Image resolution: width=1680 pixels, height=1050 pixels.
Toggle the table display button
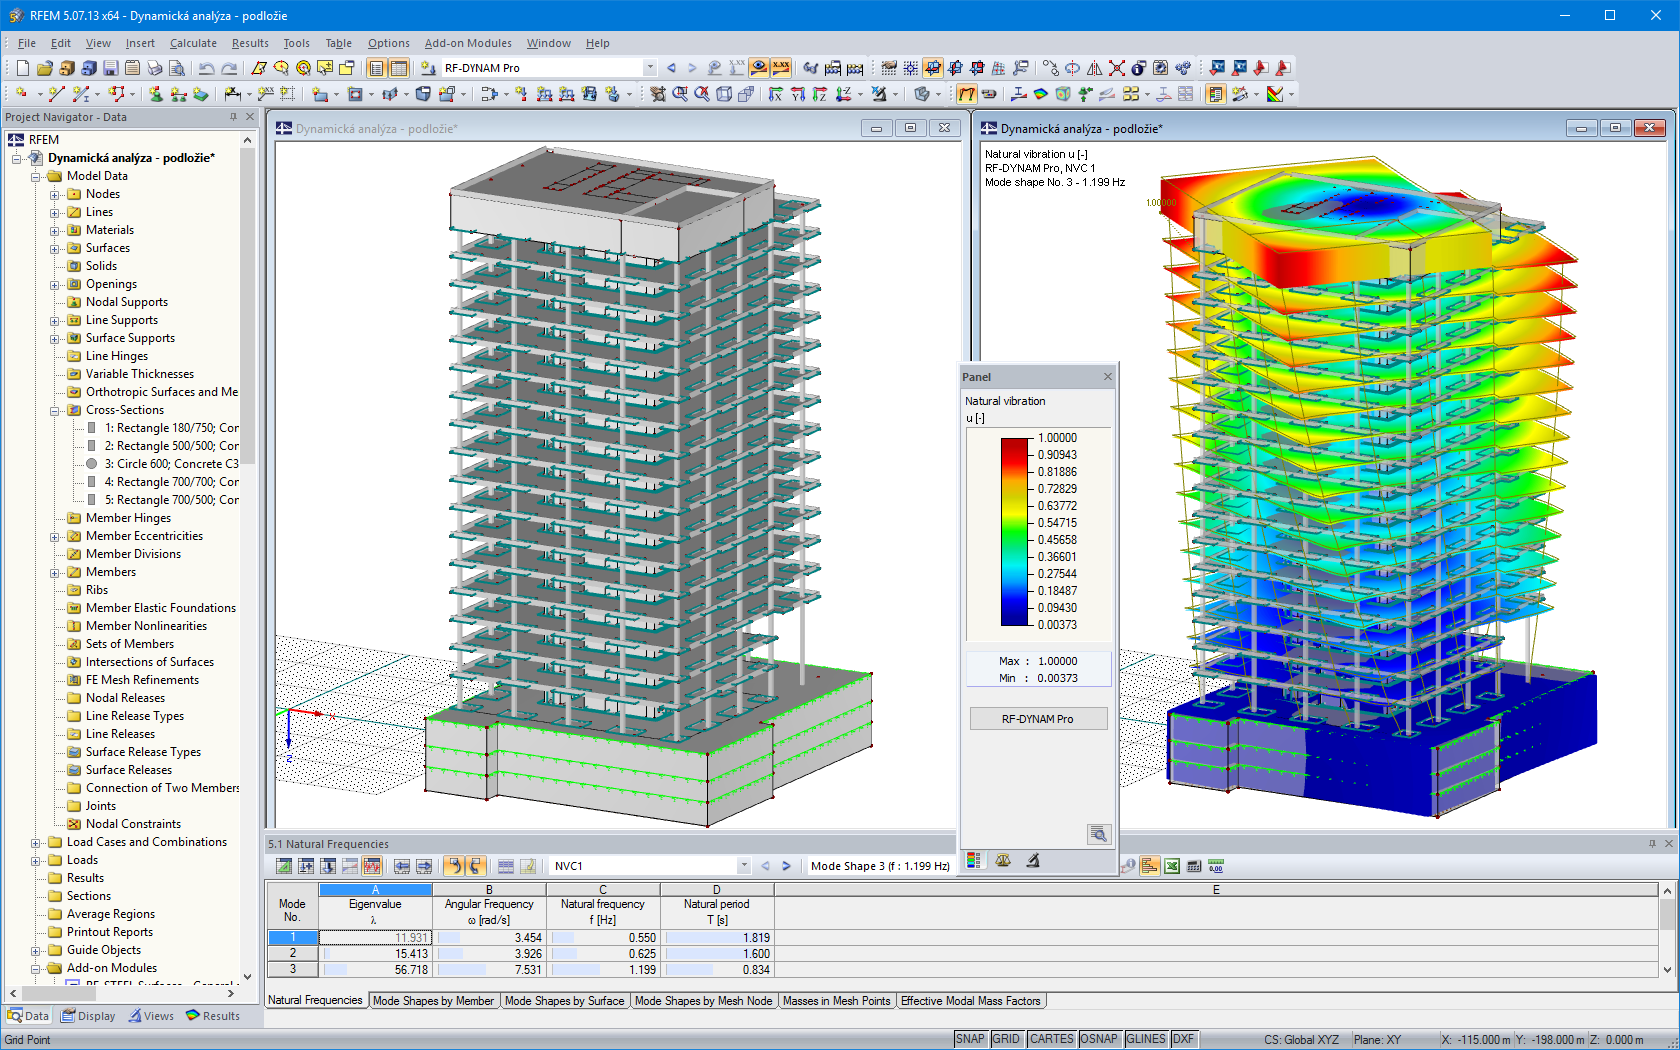pyautogui.click(x=398, y=68)
